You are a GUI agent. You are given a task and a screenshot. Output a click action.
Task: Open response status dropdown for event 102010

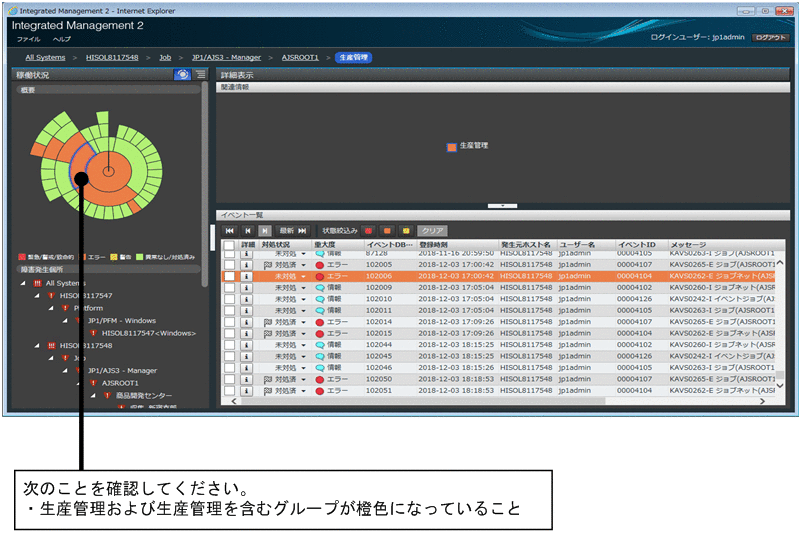pyautogui.click(x=304, y=299)
